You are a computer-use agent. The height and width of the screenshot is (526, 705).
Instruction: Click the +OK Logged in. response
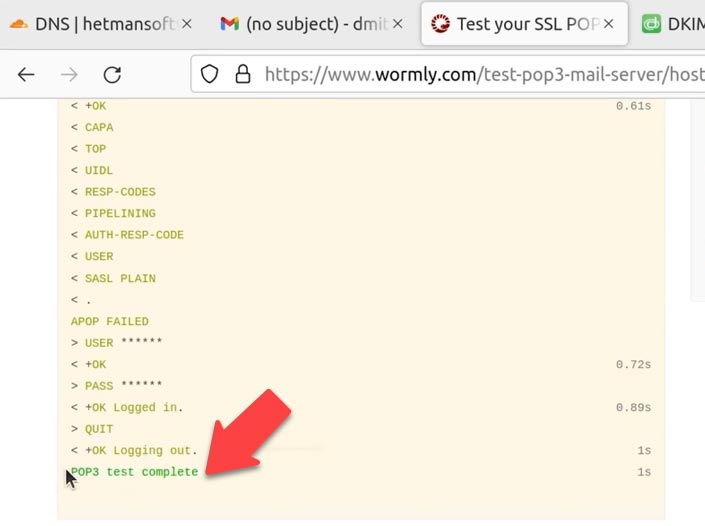(x=127, y=407)
